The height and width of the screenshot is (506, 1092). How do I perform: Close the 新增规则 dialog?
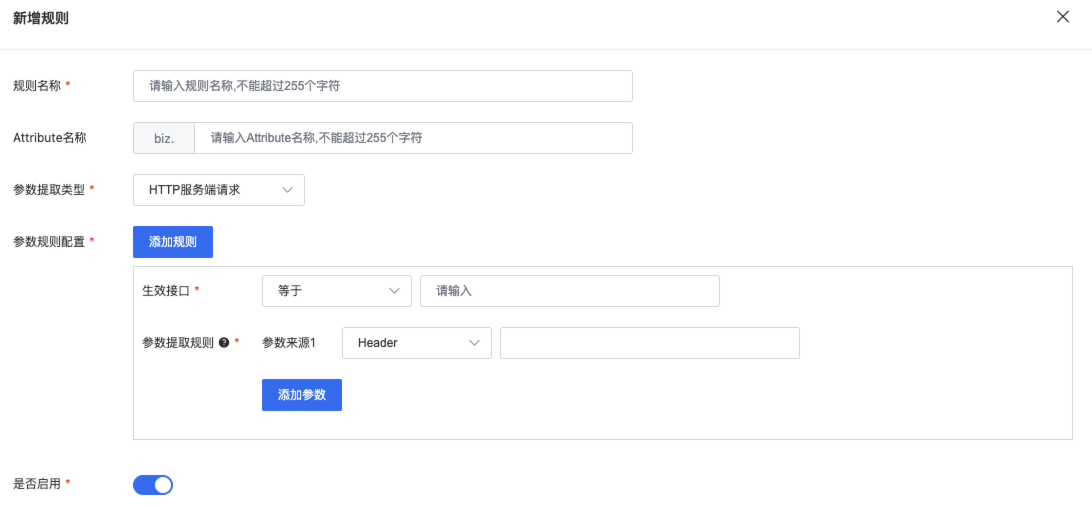(x=1063, y=17)
